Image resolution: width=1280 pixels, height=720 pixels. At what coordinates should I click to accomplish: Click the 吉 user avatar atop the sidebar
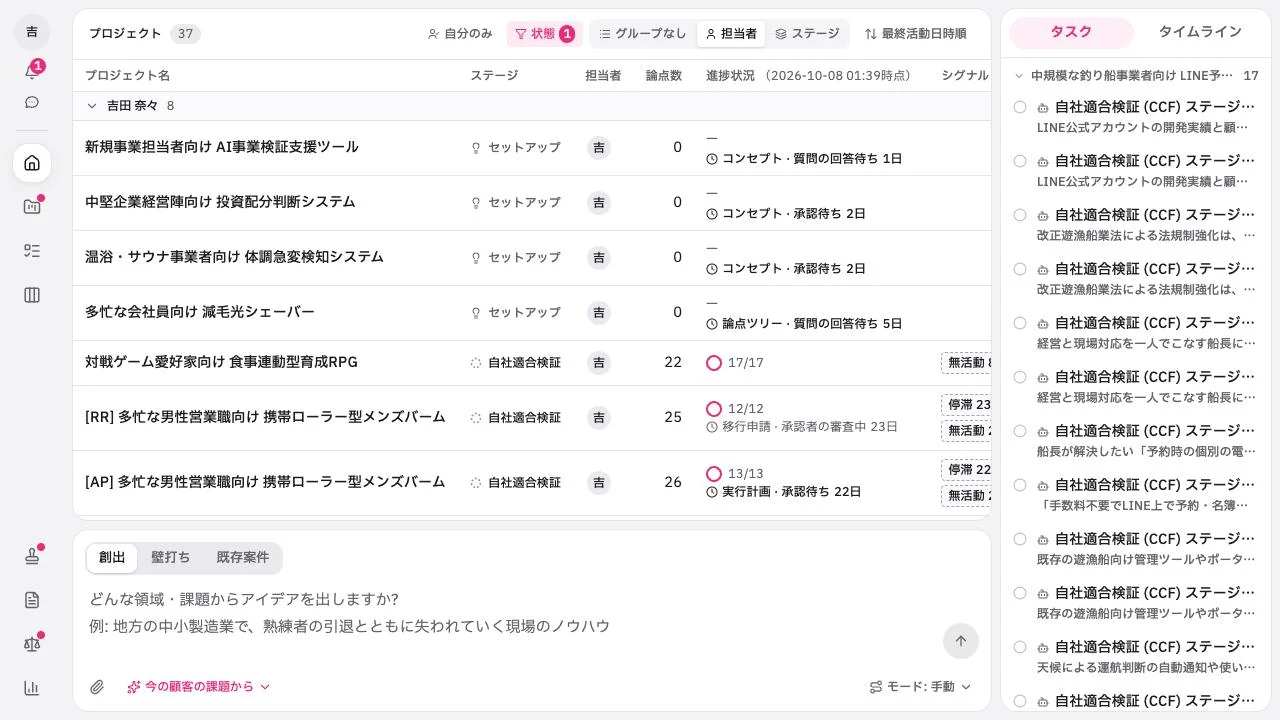point(32,32)
